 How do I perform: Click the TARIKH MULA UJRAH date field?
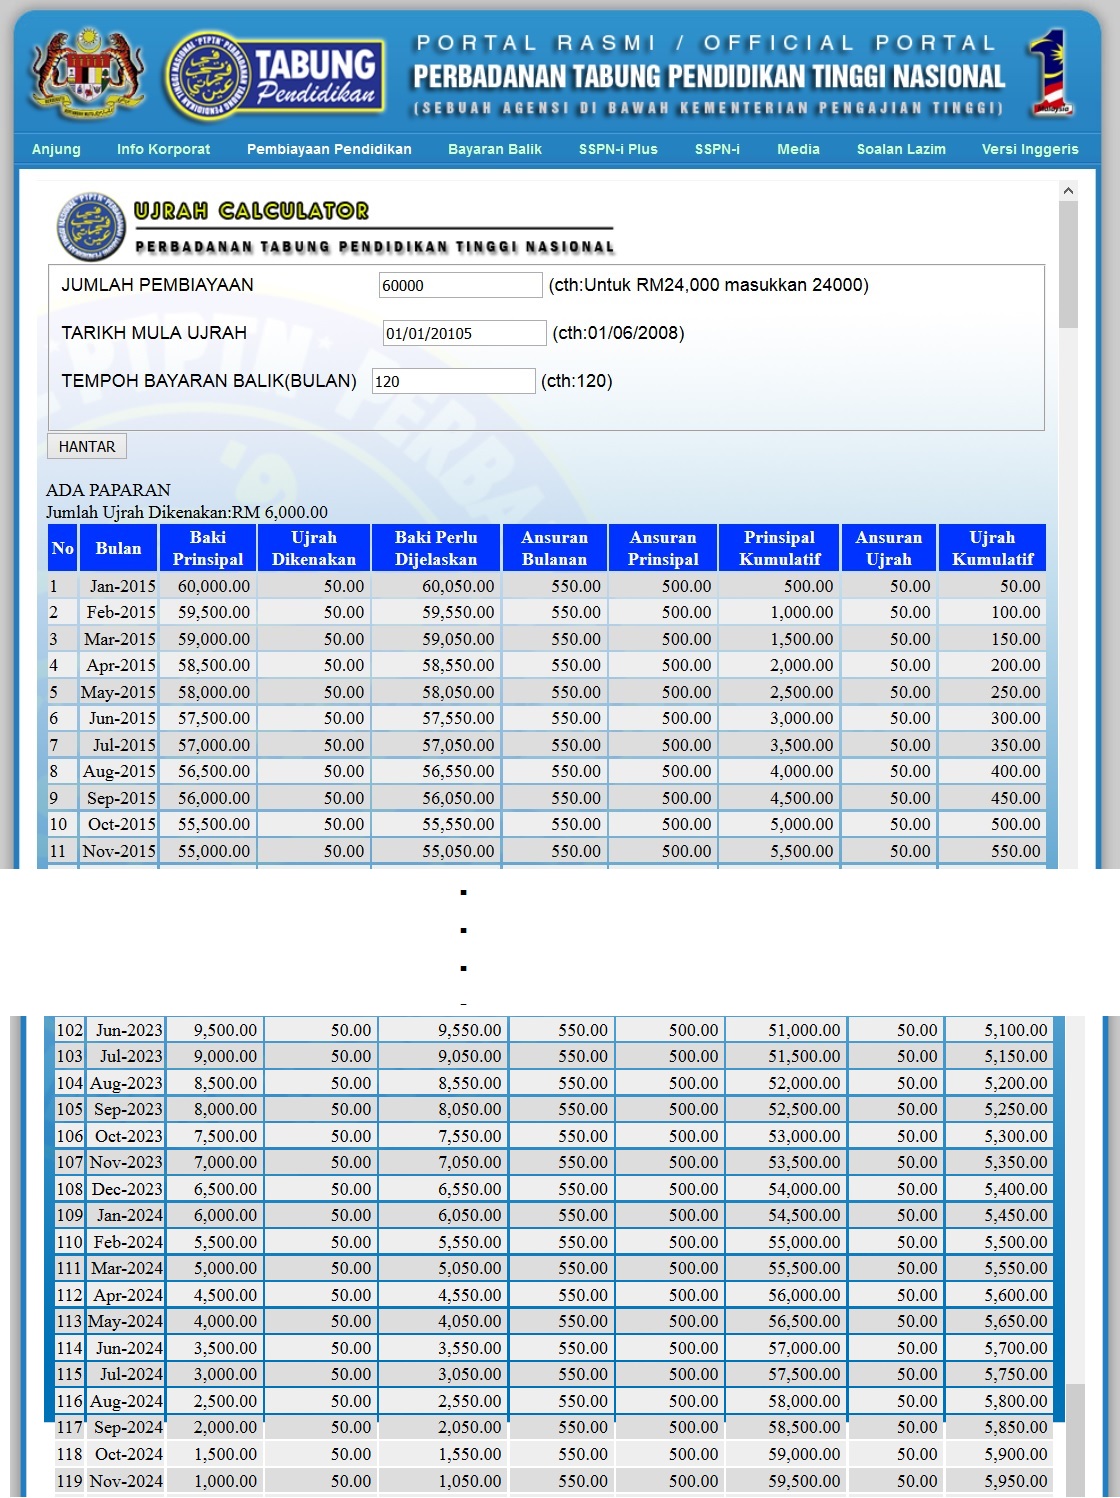(x=463, y=332)
